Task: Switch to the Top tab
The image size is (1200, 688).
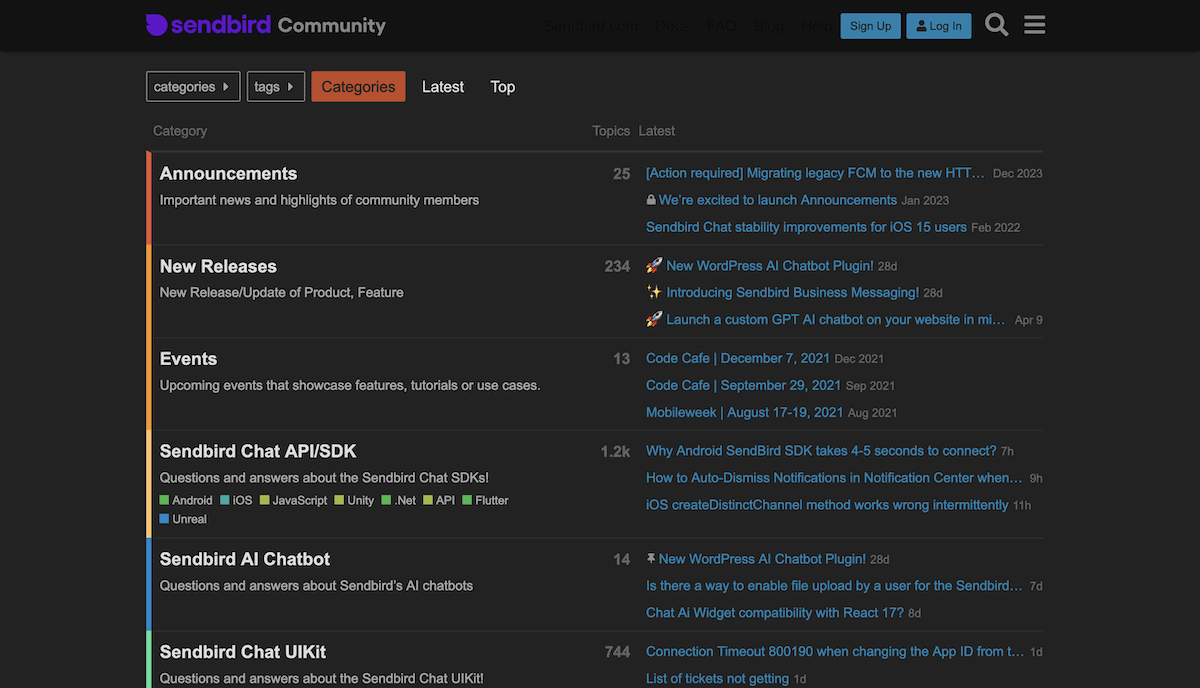Action: (x=503, y=87)
